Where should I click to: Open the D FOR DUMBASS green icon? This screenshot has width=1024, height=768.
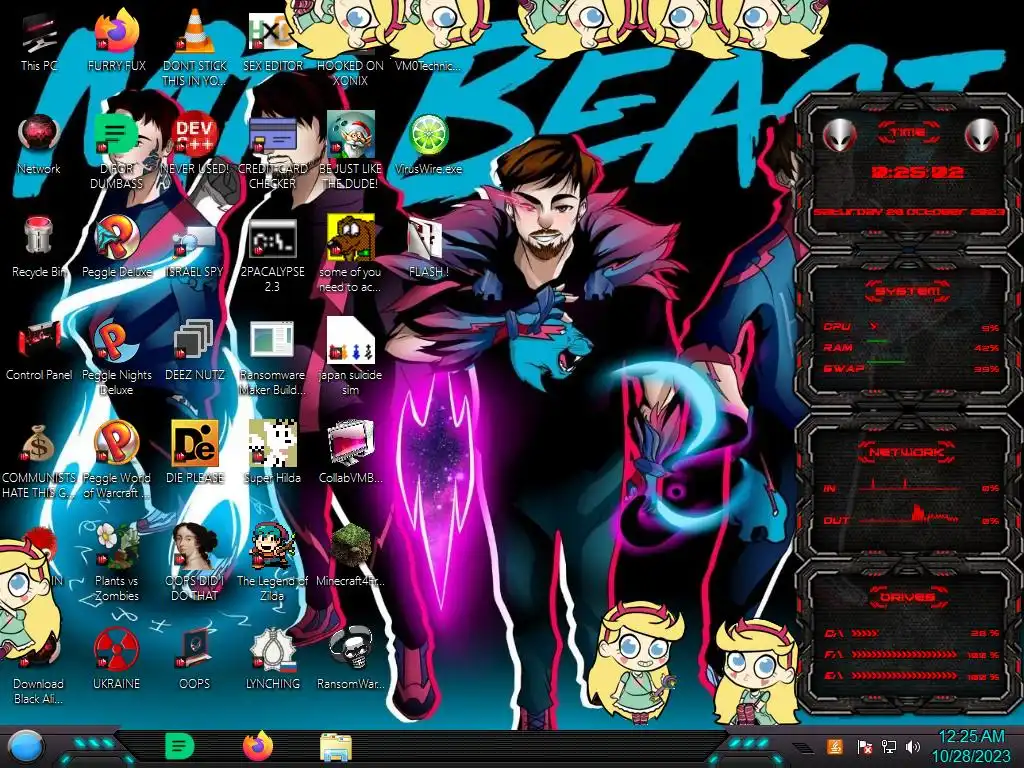click(x=117, y=152)
